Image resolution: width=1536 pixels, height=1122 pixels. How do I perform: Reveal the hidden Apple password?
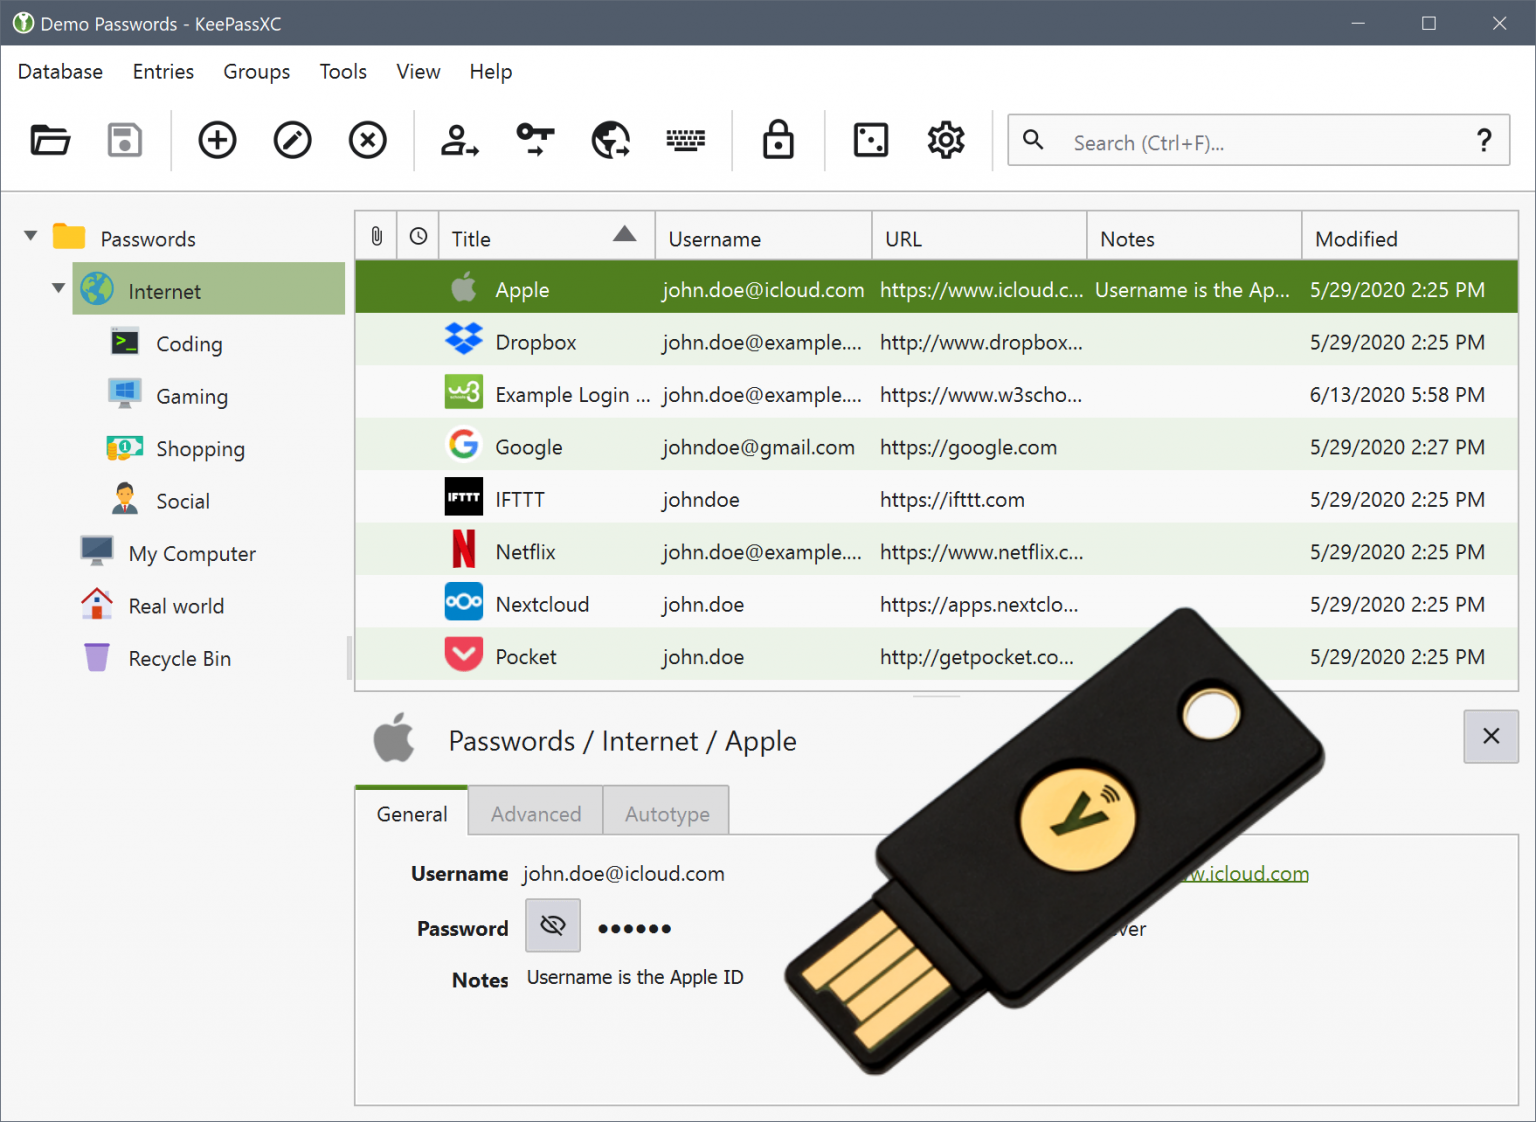click(552, 925)
